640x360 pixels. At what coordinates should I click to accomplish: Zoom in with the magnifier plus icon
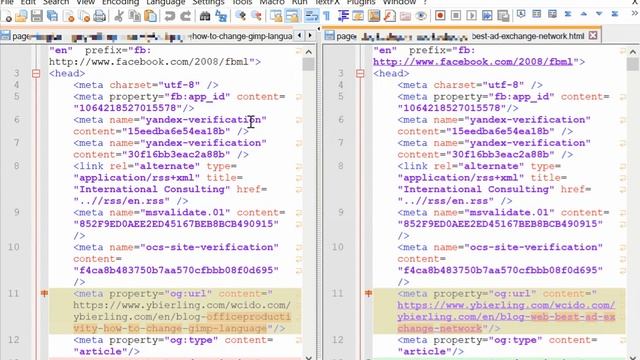(x=240, y=16)
